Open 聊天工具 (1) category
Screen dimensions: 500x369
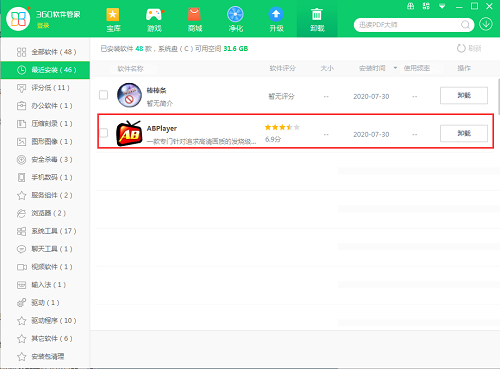click(45, 249)
